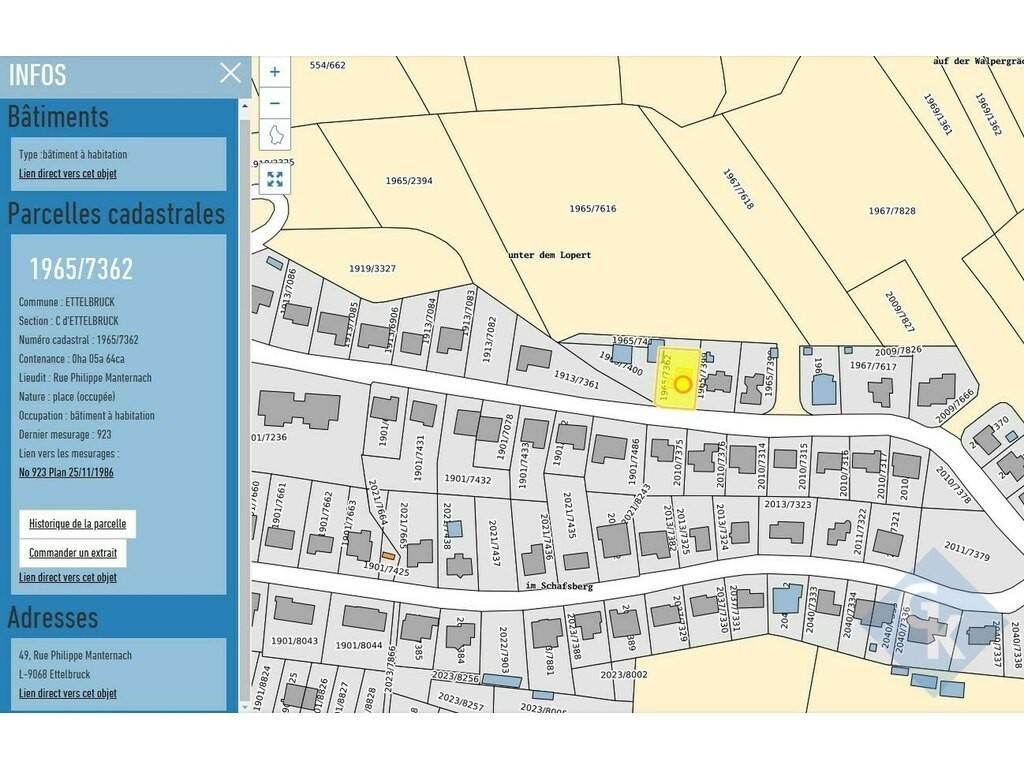Screen dimensions: 1024x768
Task: Open direct link under Bâtiments section
Action: tap(68, 174)
